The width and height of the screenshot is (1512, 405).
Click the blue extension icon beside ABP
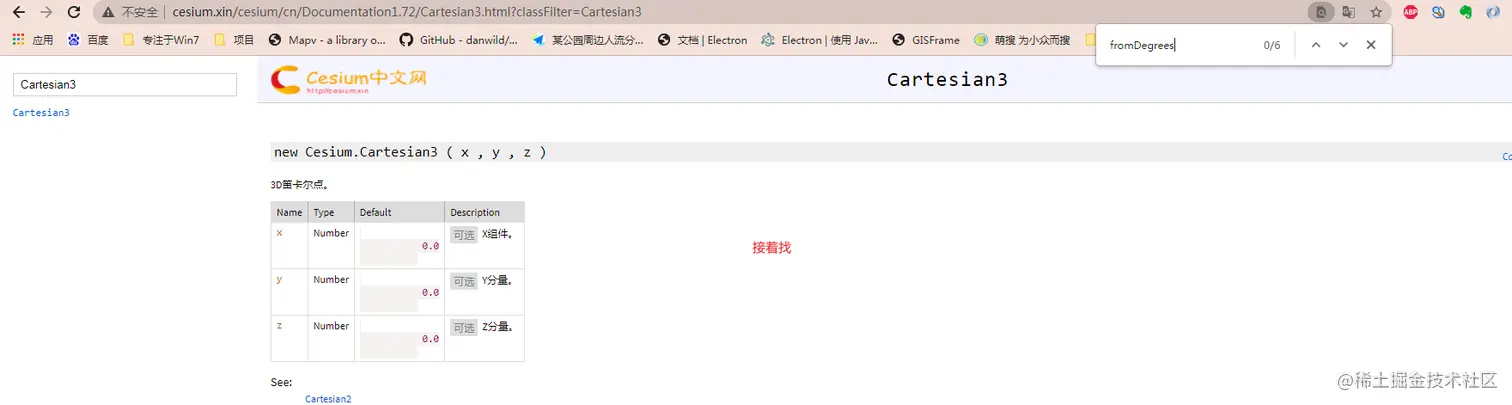(1439, 12)
